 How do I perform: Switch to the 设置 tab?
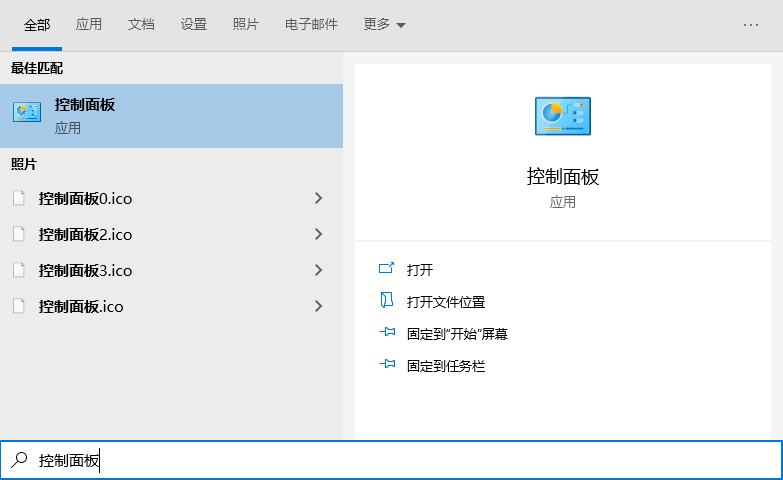[x=194, y=24]
